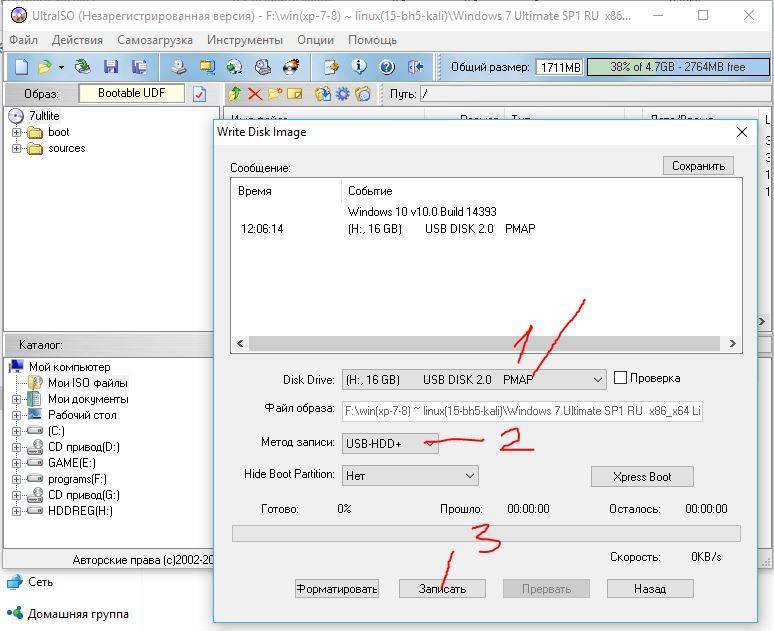Click the message log right scroll arrow
Image resolution: width=774 pixels, height=631 pixels.
733,344
